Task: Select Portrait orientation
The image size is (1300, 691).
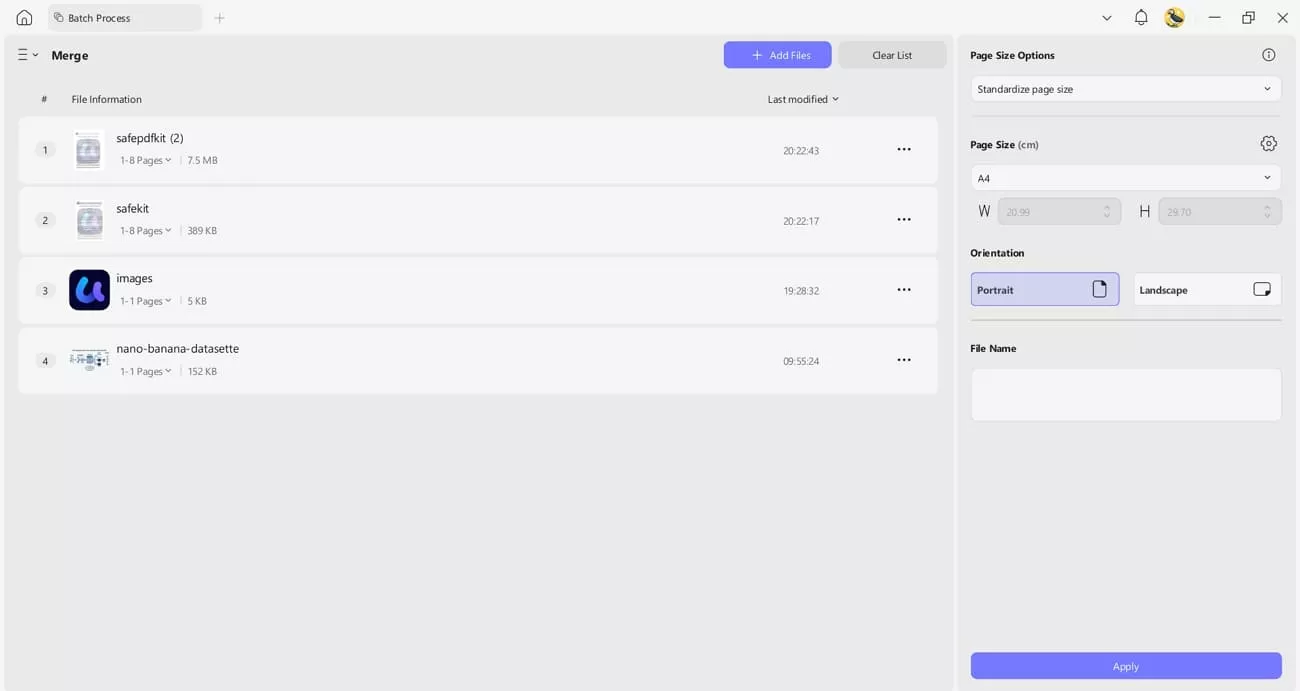Action: (1044, 289)
